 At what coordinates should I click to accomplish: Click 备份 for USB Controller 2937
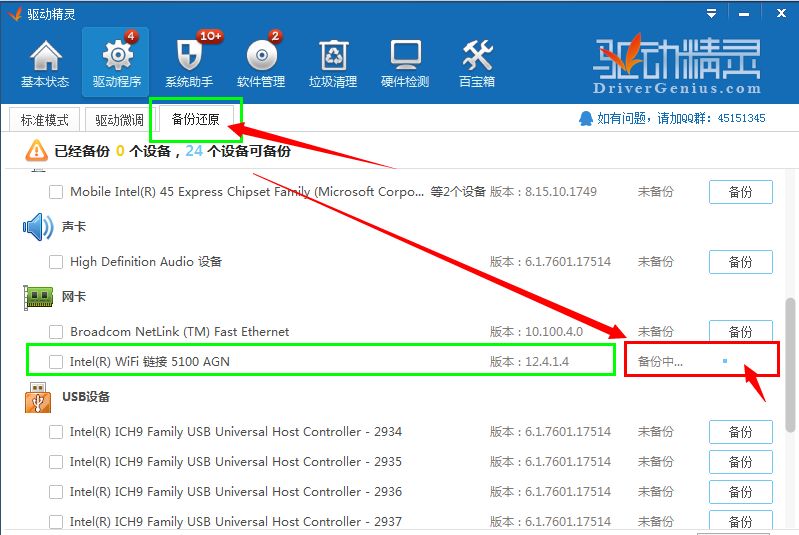click(740, 521)
